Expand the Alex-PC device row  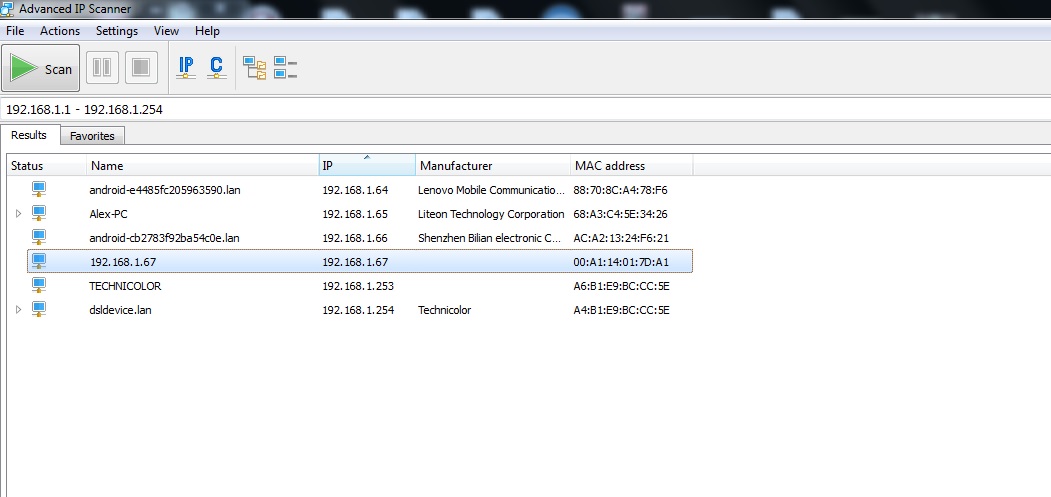tap(18, 214)
